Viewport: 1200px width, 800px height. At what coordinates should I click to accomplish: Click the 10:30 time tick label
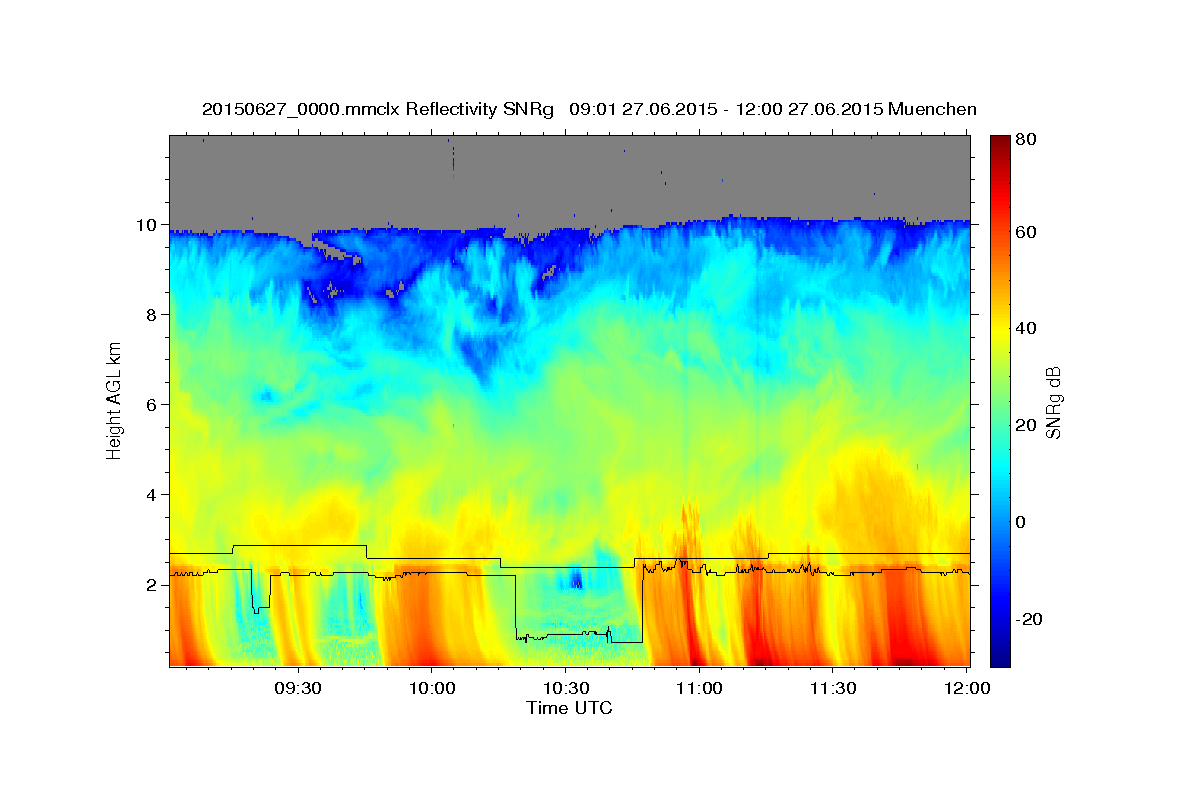tap(565, 689)
